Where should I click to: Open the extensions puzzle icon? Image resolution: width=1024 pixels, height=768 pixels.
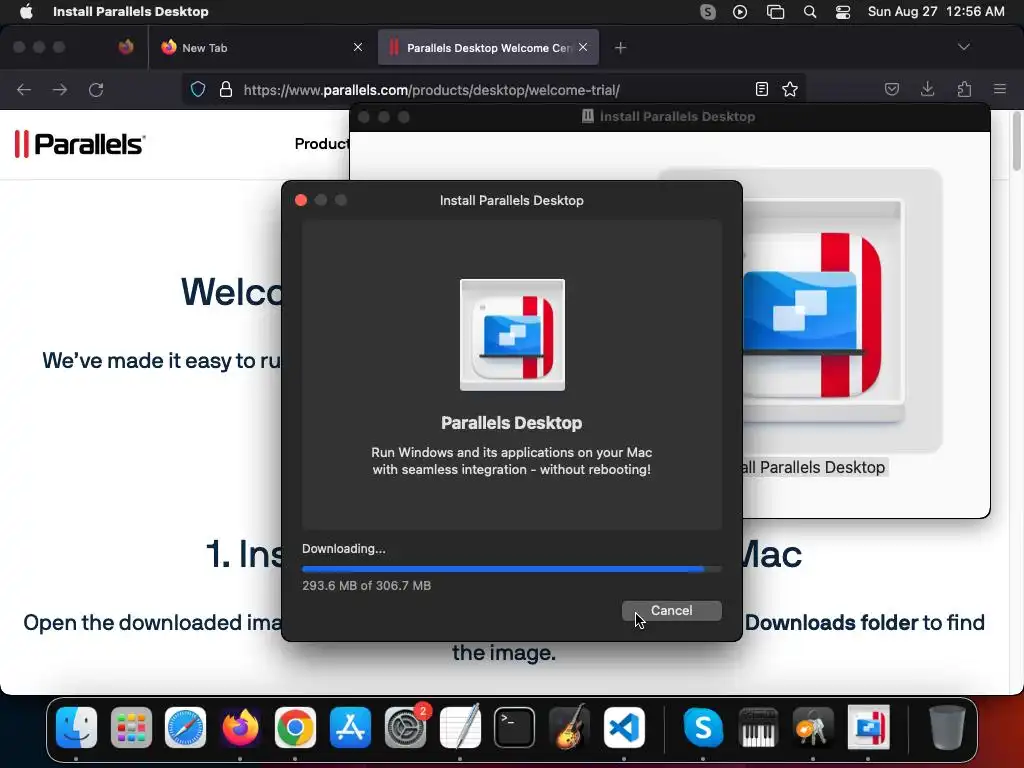(964, 89)
